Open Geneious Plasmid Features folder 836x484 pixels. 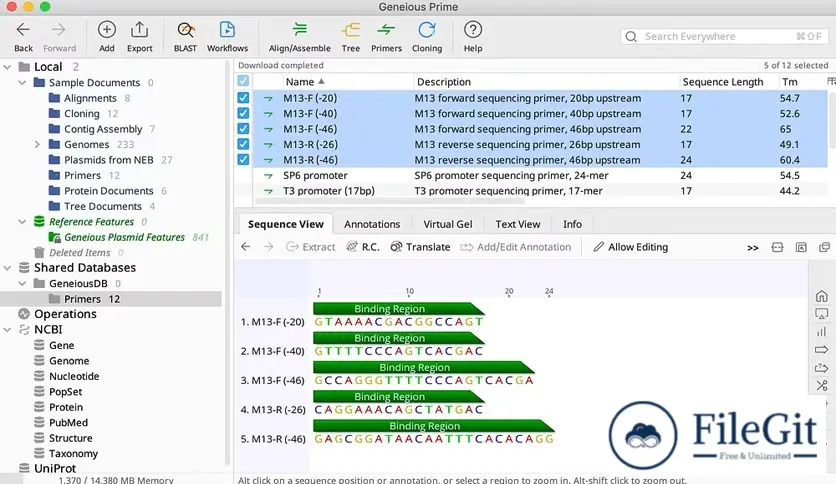(124, 237)
